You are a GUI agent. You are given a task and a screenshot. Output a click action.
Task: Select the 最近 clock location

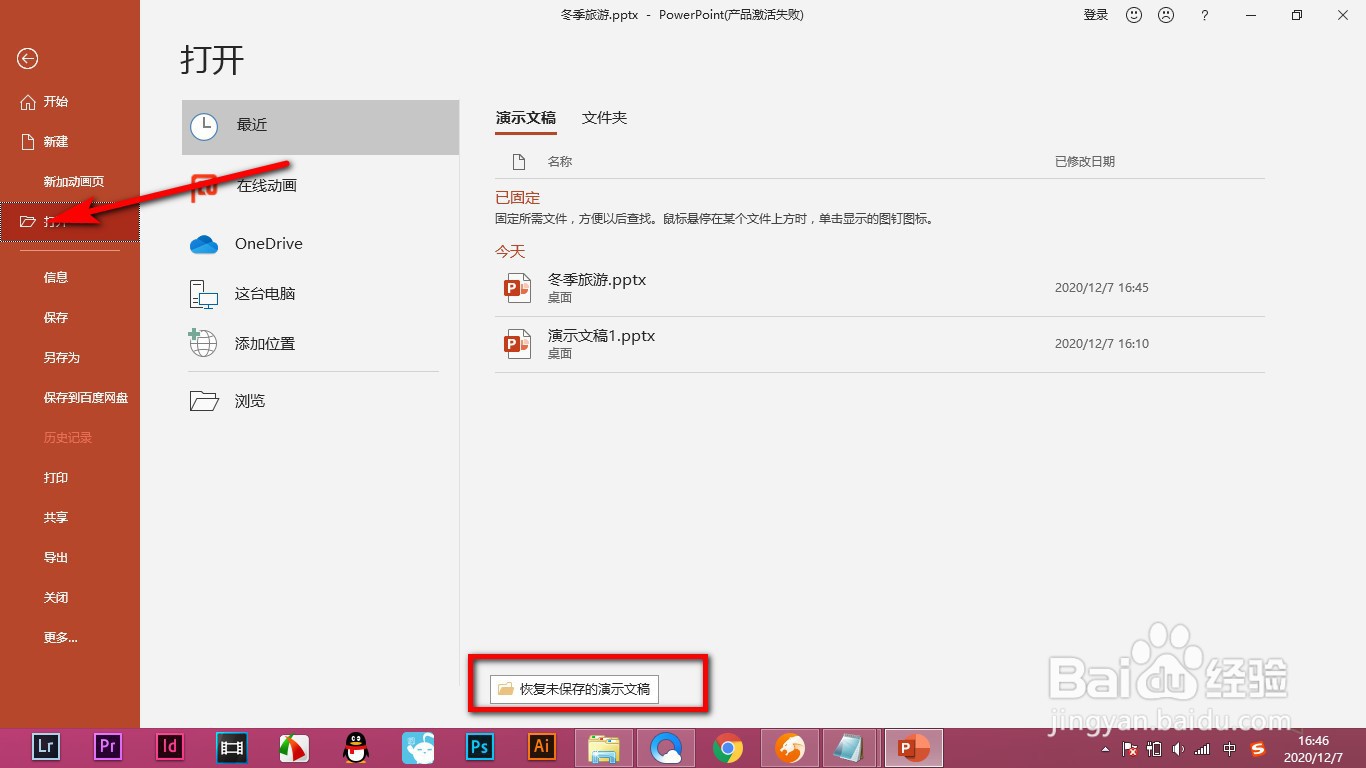click(320, 126)
